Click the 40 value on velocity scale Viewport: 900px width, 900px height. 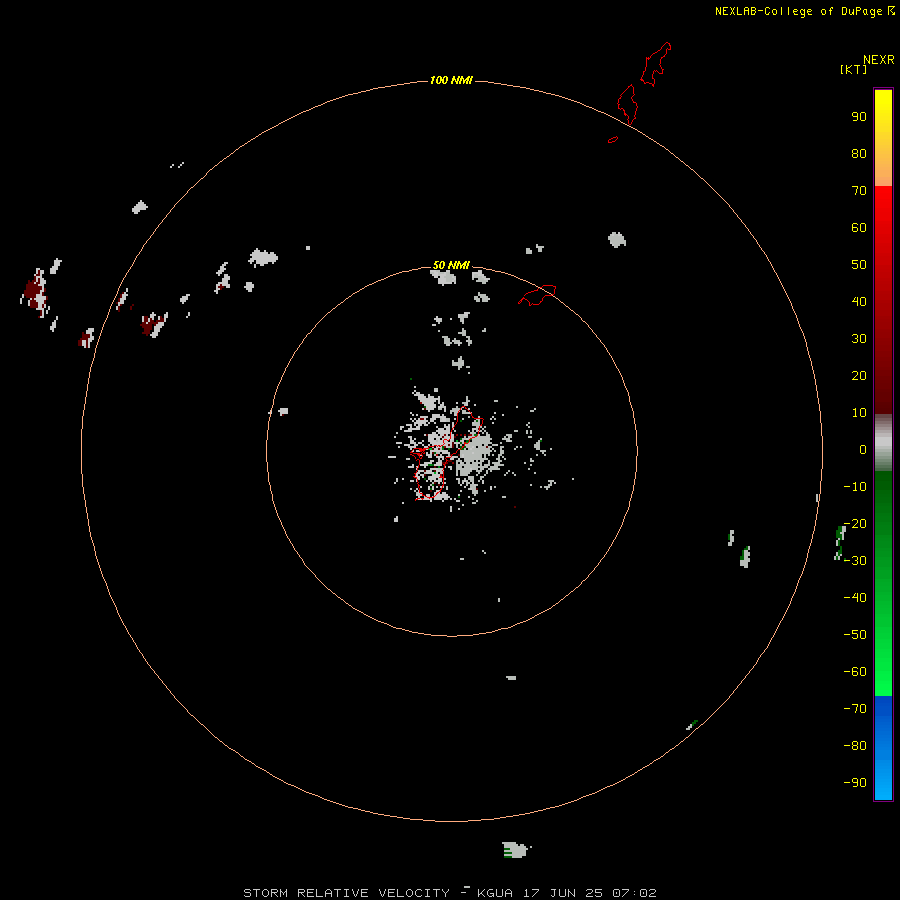[x=859, y=302]
